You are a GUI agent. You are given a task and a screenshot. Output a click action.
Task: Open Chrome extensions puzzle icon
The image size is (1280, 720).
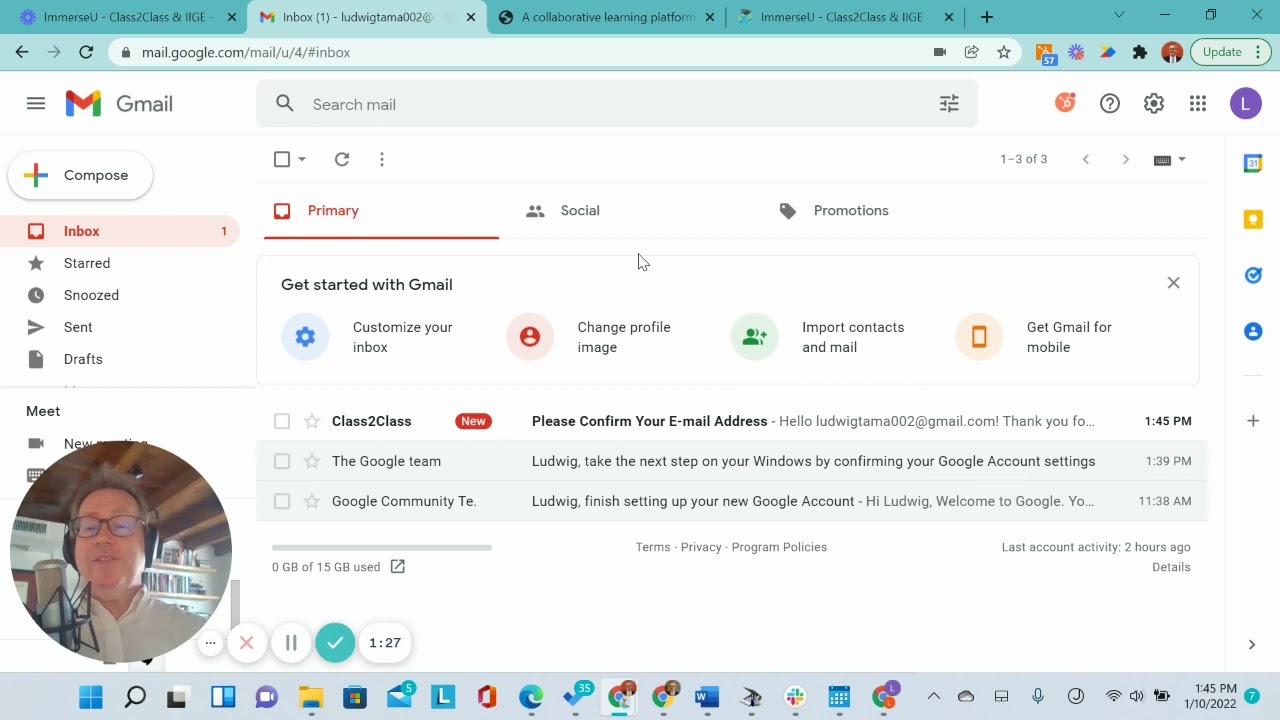pyautogui.click(x=1140, y=52)
